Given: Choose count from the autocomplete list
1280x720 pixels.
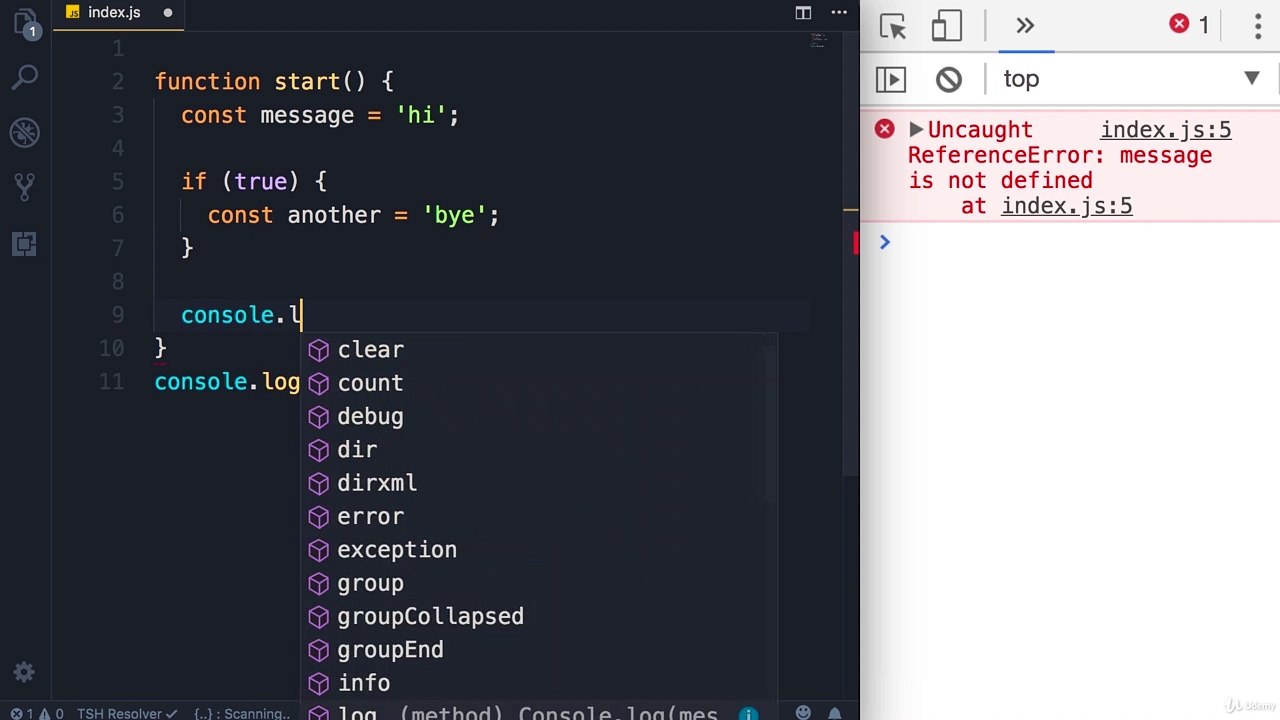Looking at the screenshot, I should click(539, 383).
